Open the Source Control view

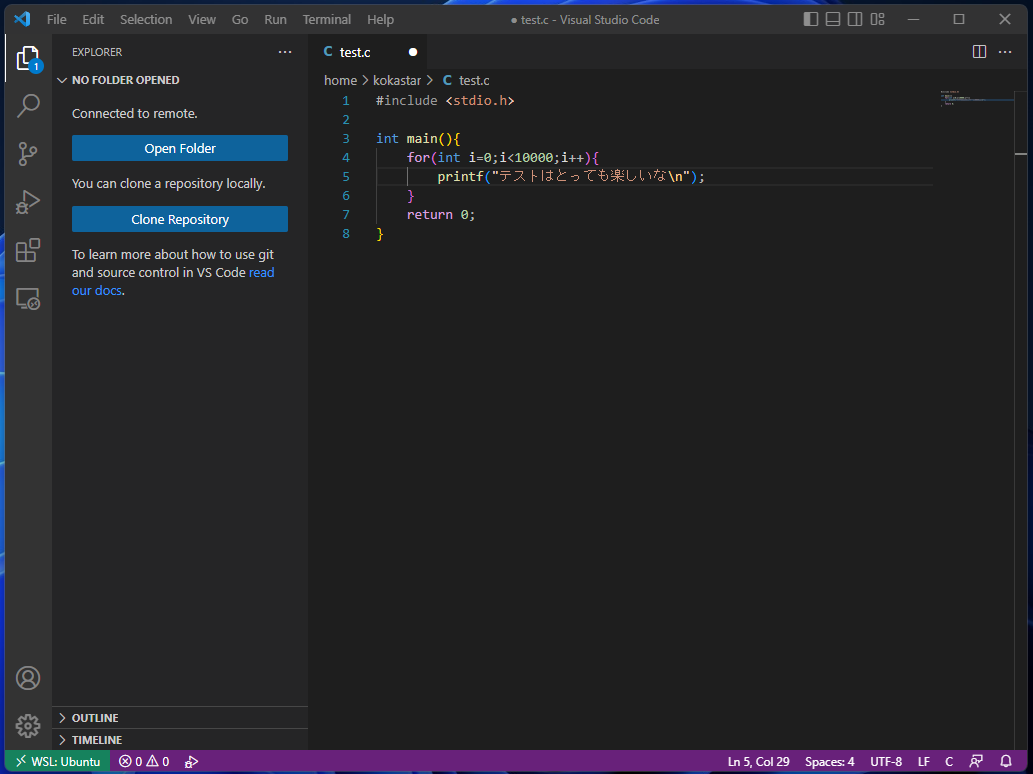[28, 153]
